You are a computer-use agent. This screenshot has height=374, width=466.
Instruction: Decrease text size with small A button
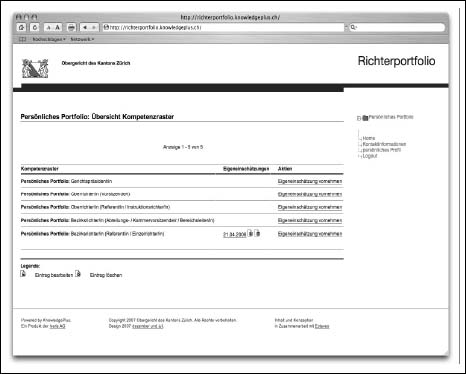coord(49,28)
